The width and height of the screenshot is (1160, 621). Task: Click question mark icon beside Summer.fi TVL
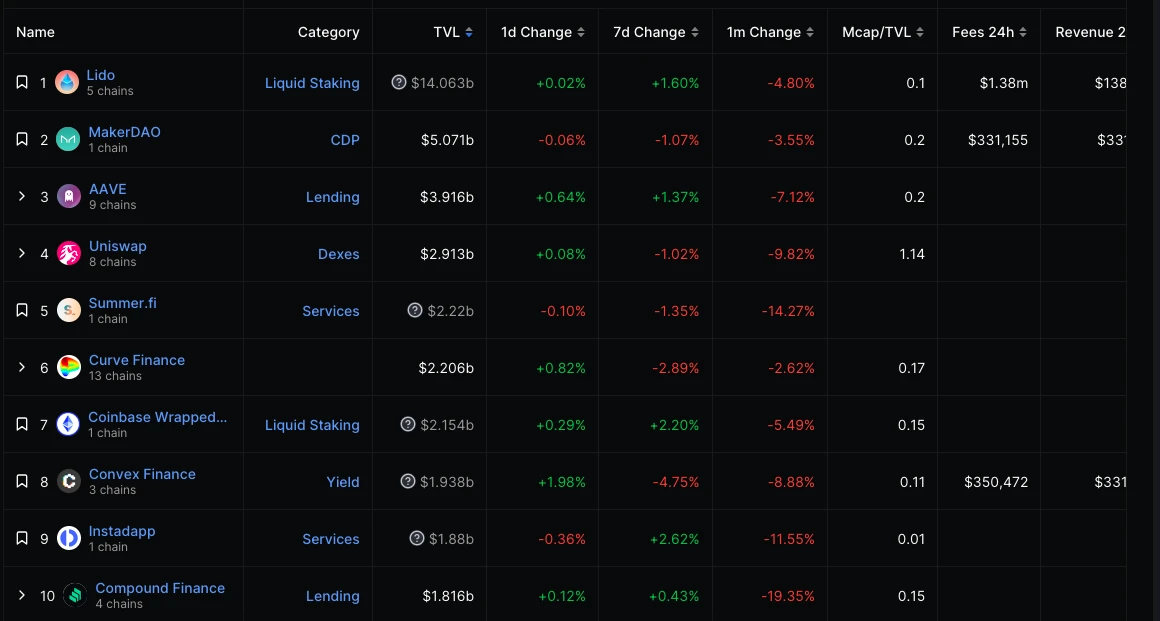(415, 310)
